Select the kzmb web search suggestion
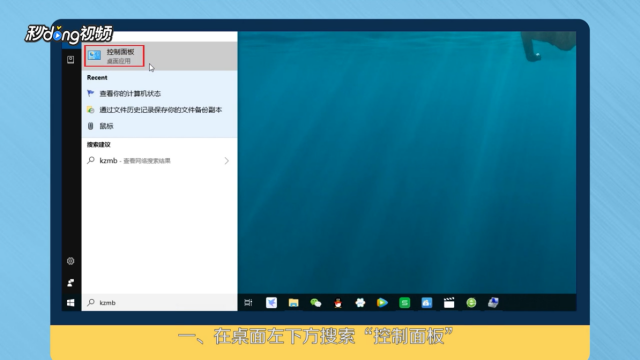The width and height of the screenshot is (640, 360). tap(159, 161)
